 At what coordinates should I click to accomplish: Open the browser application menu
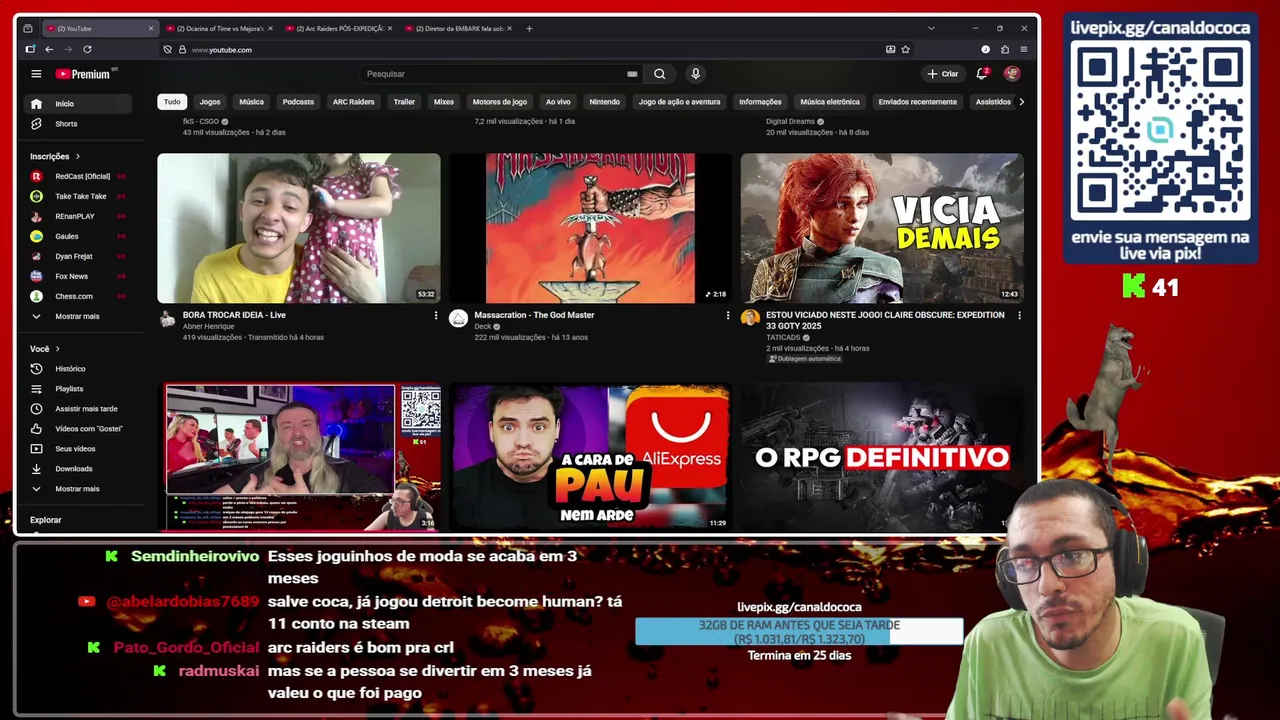tap(1023, 49)
